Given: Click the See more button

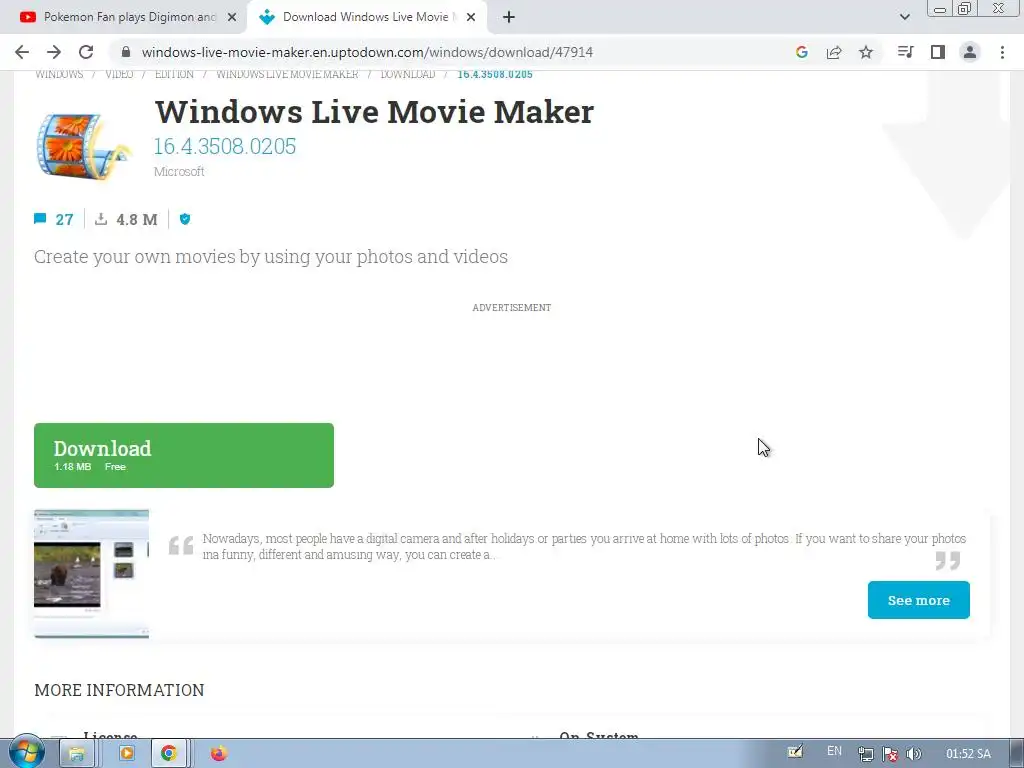Looking at the screenshot, I should click(918, 600).
